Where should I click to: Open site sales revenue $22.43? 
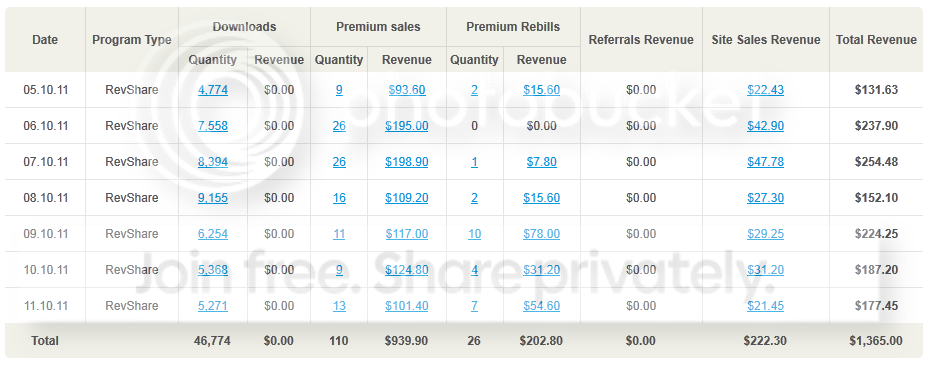click(765, 90)
